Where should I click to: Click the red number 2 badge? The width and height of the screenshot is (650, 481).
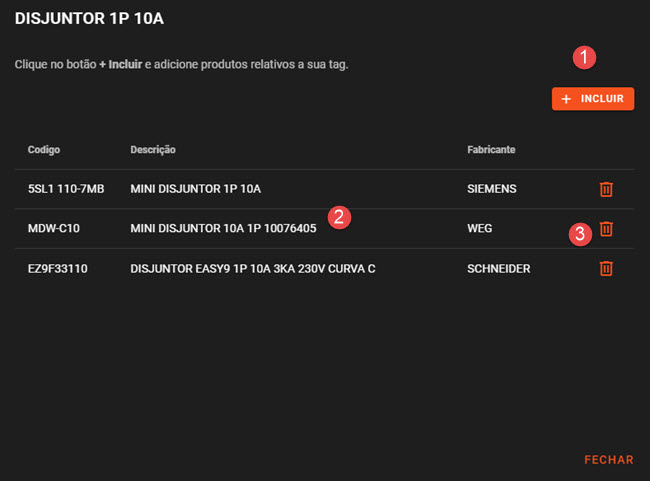tap(339, 216)
